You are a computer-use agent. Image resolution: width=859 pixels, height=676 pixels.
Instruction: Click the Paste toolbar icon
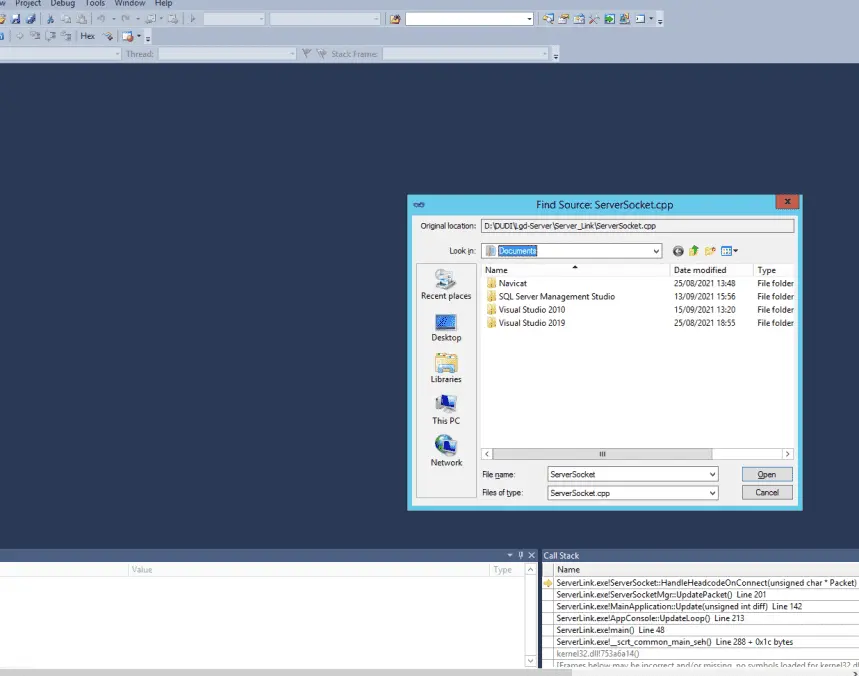click(81, 19)
